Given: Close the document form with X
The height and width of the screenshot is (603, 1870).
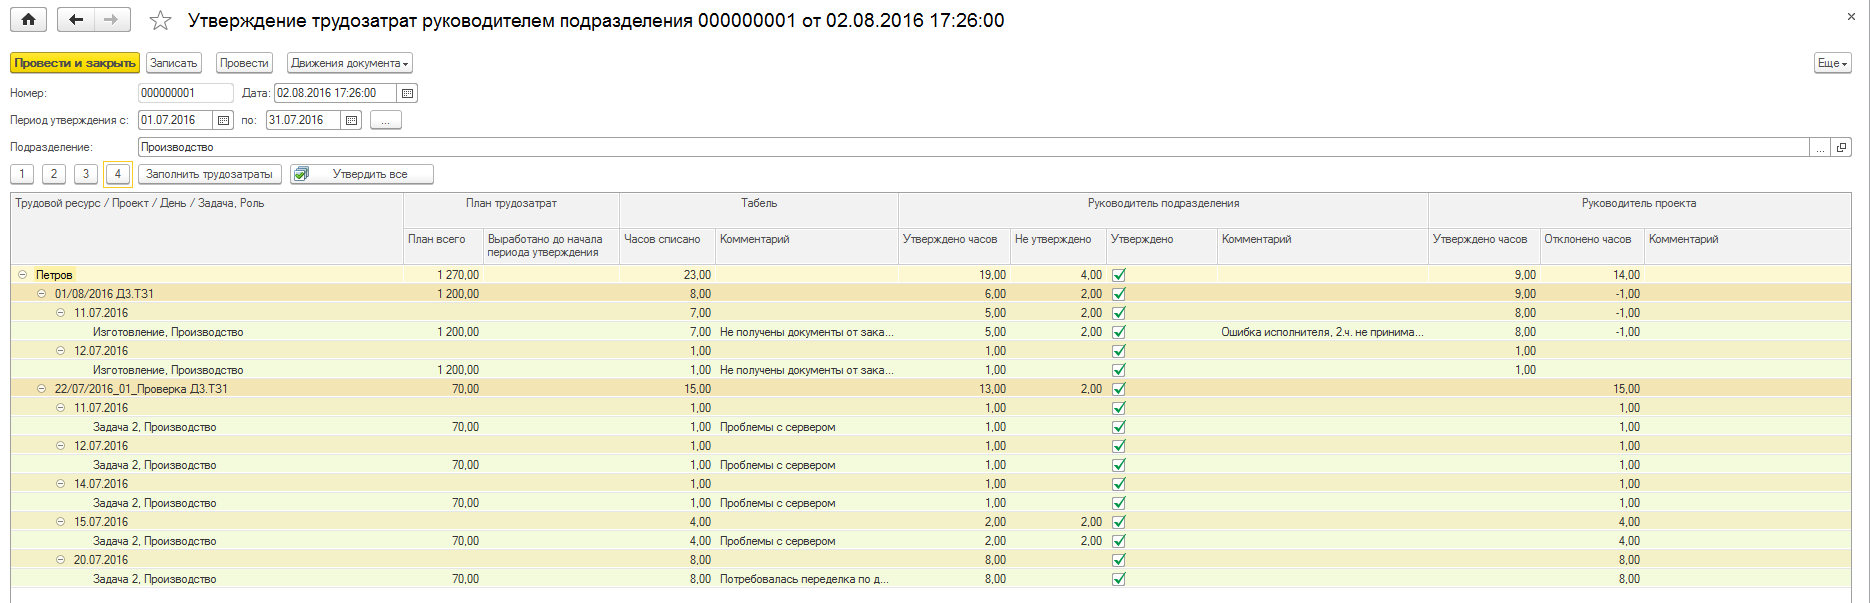Looking at the screenshot, I should 1851,17.
